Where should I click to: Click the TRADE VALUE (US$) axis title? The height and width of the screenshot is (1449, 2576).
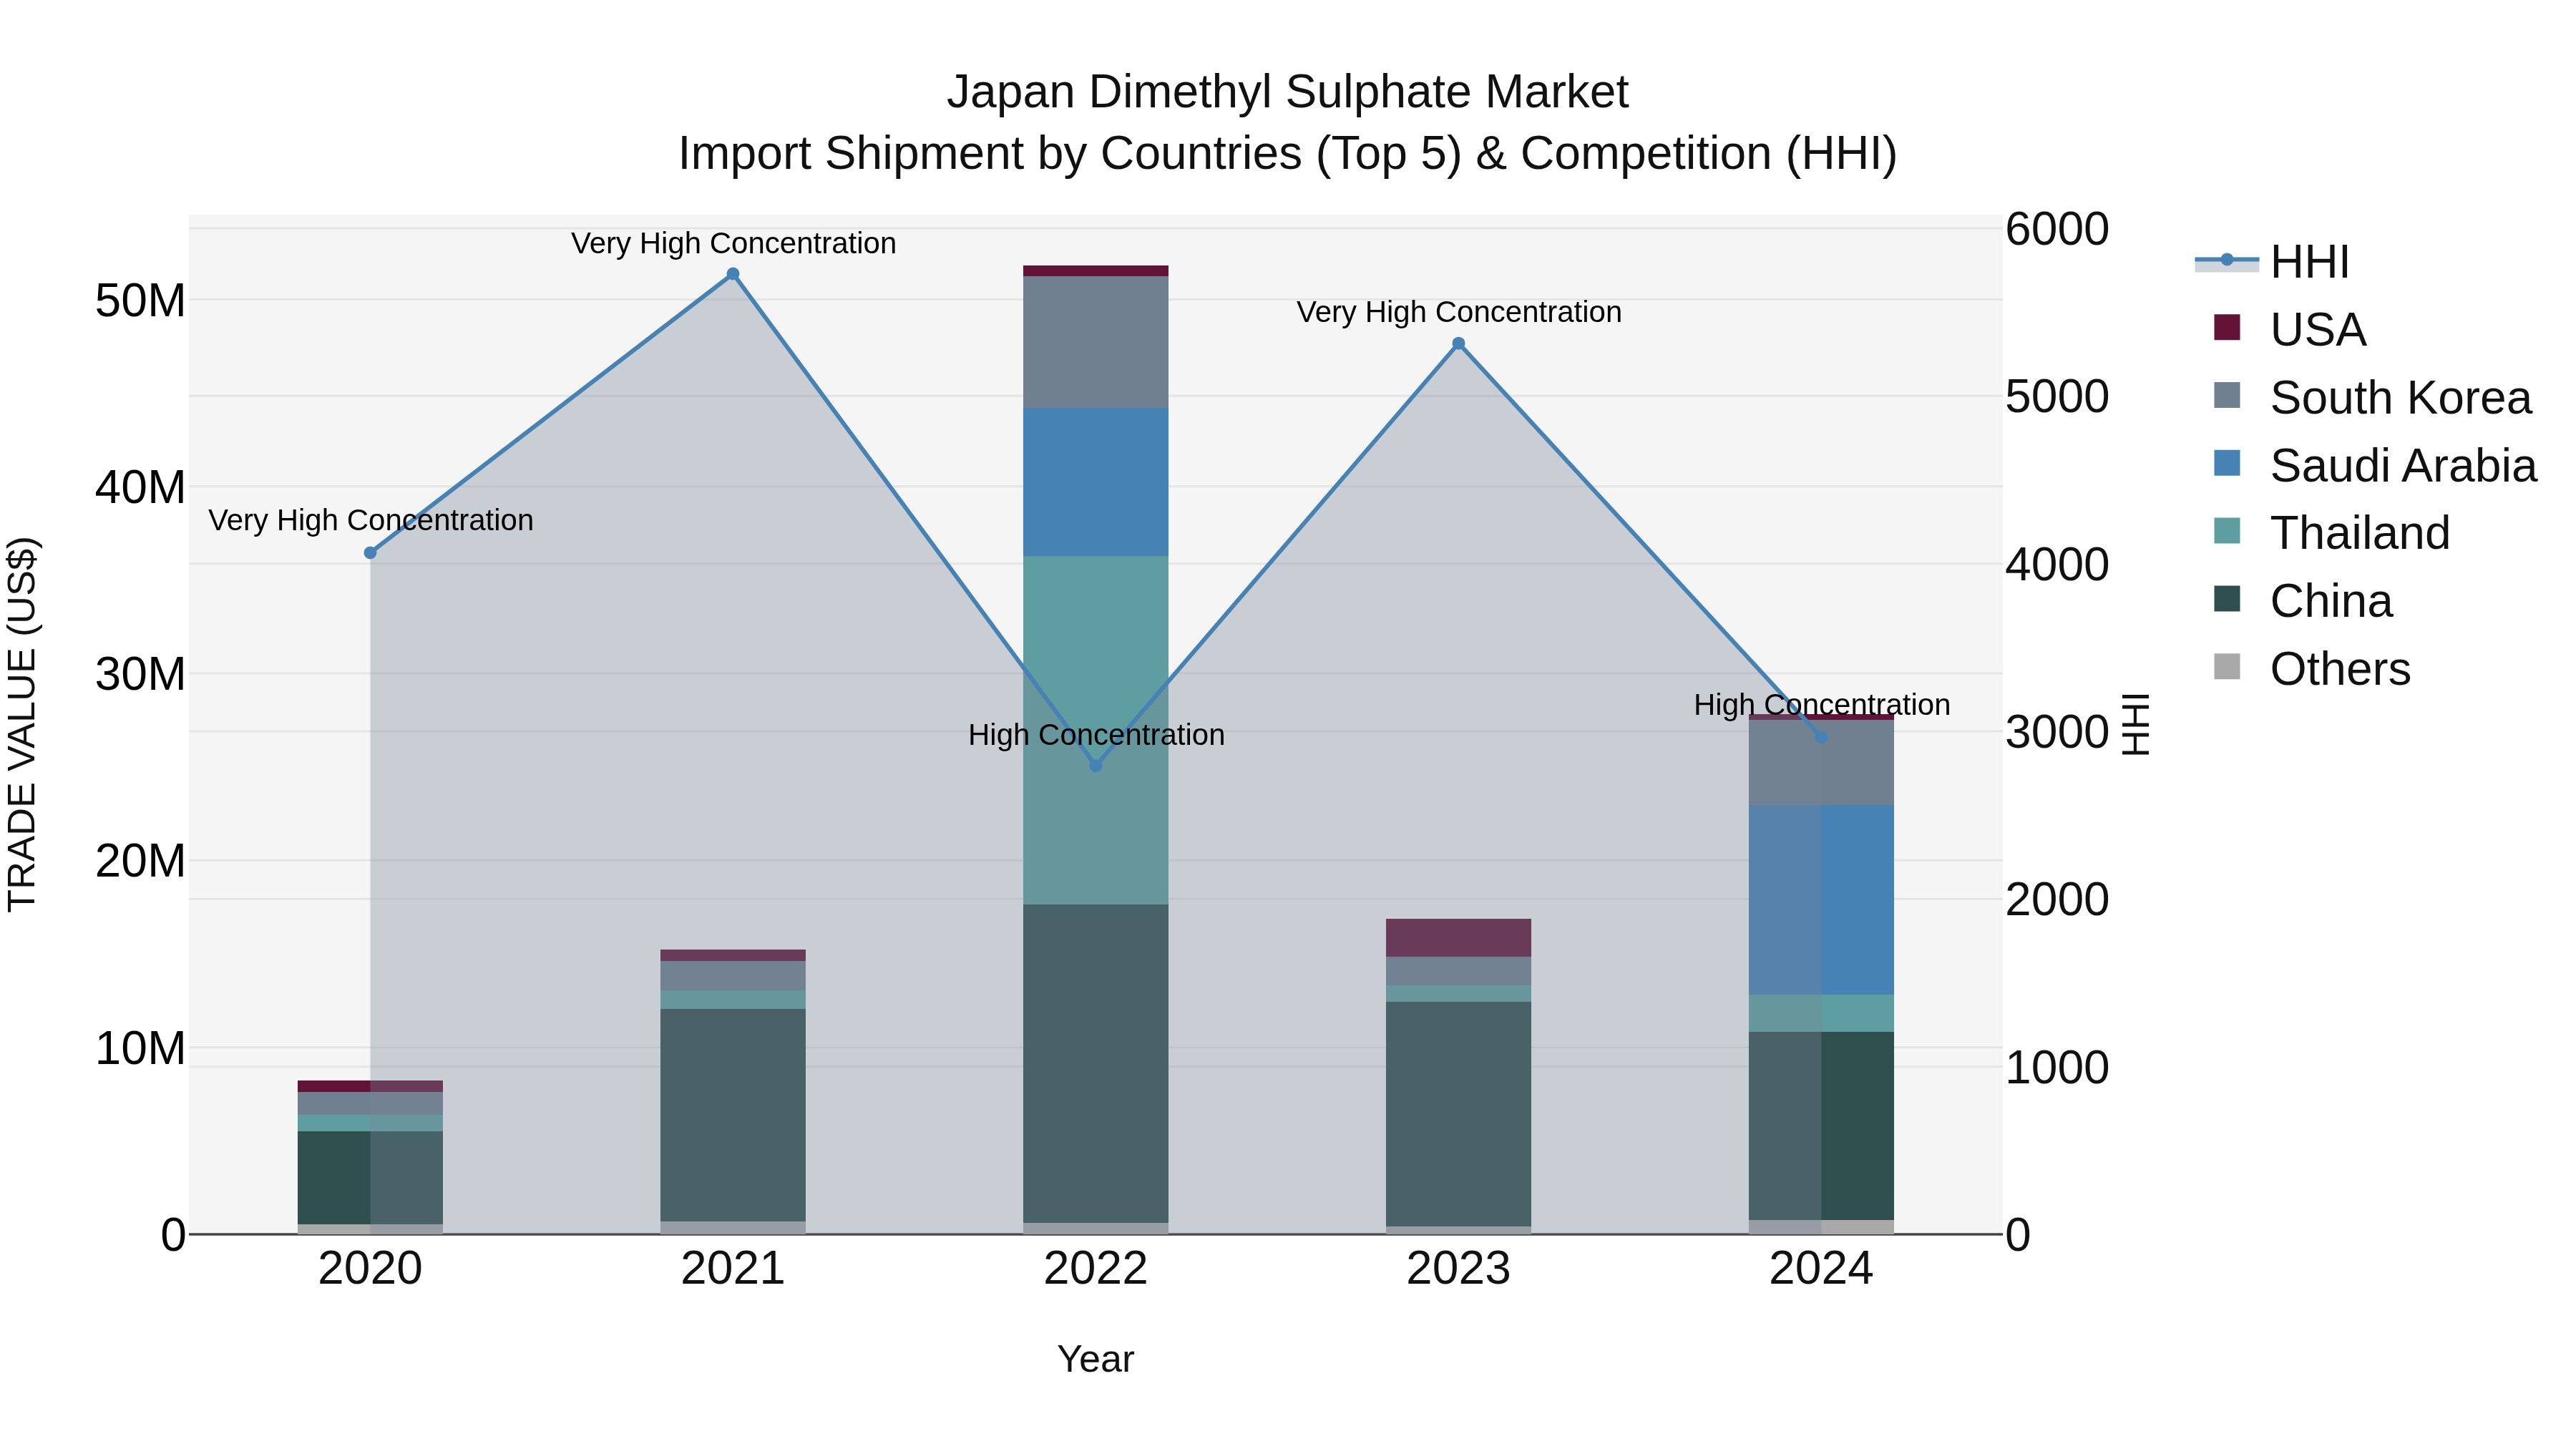22,724
